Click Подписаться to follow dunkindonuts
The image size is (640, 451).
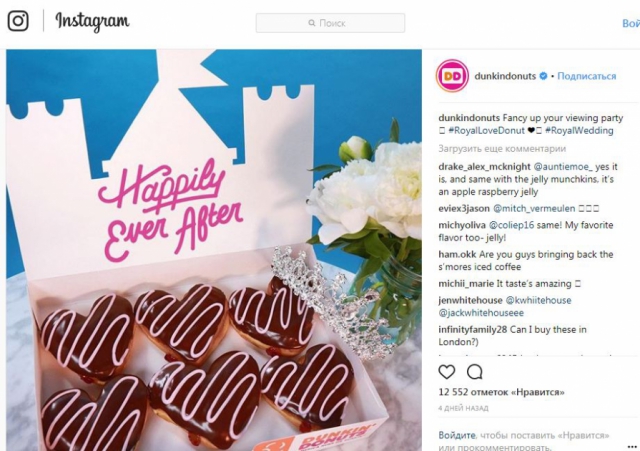(x=587, y=76)
